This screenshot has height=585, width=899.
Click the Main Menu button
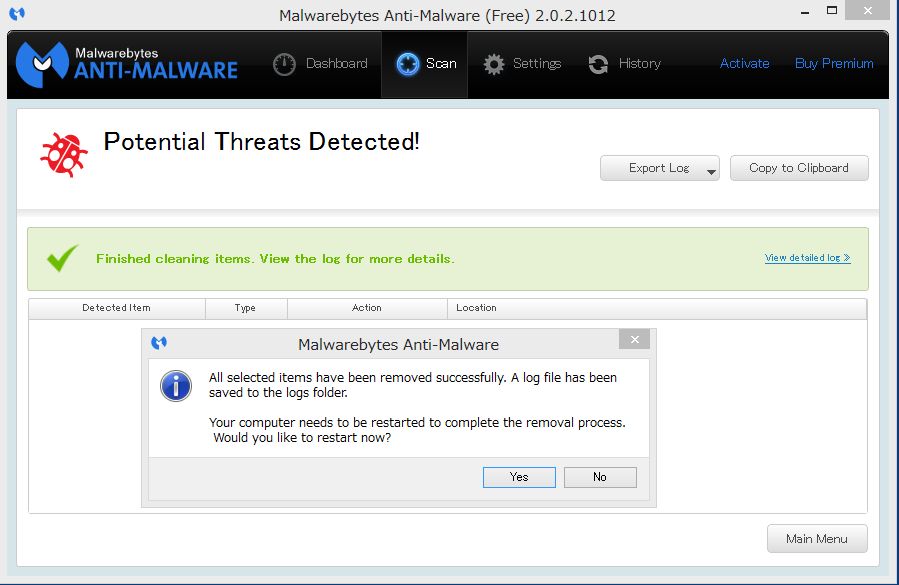pyautogui.click(x=817, y=539)
